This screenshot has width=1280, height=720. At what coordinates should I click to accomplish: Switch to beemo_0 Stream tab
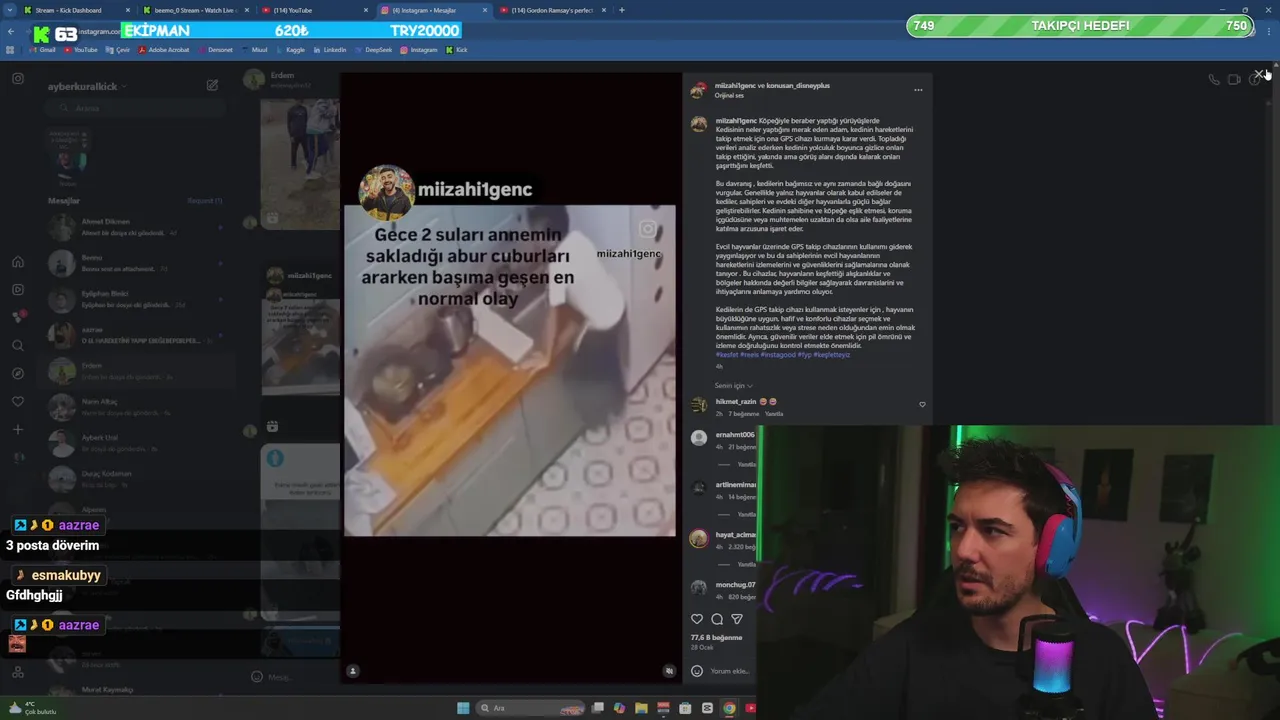point(197,10)
